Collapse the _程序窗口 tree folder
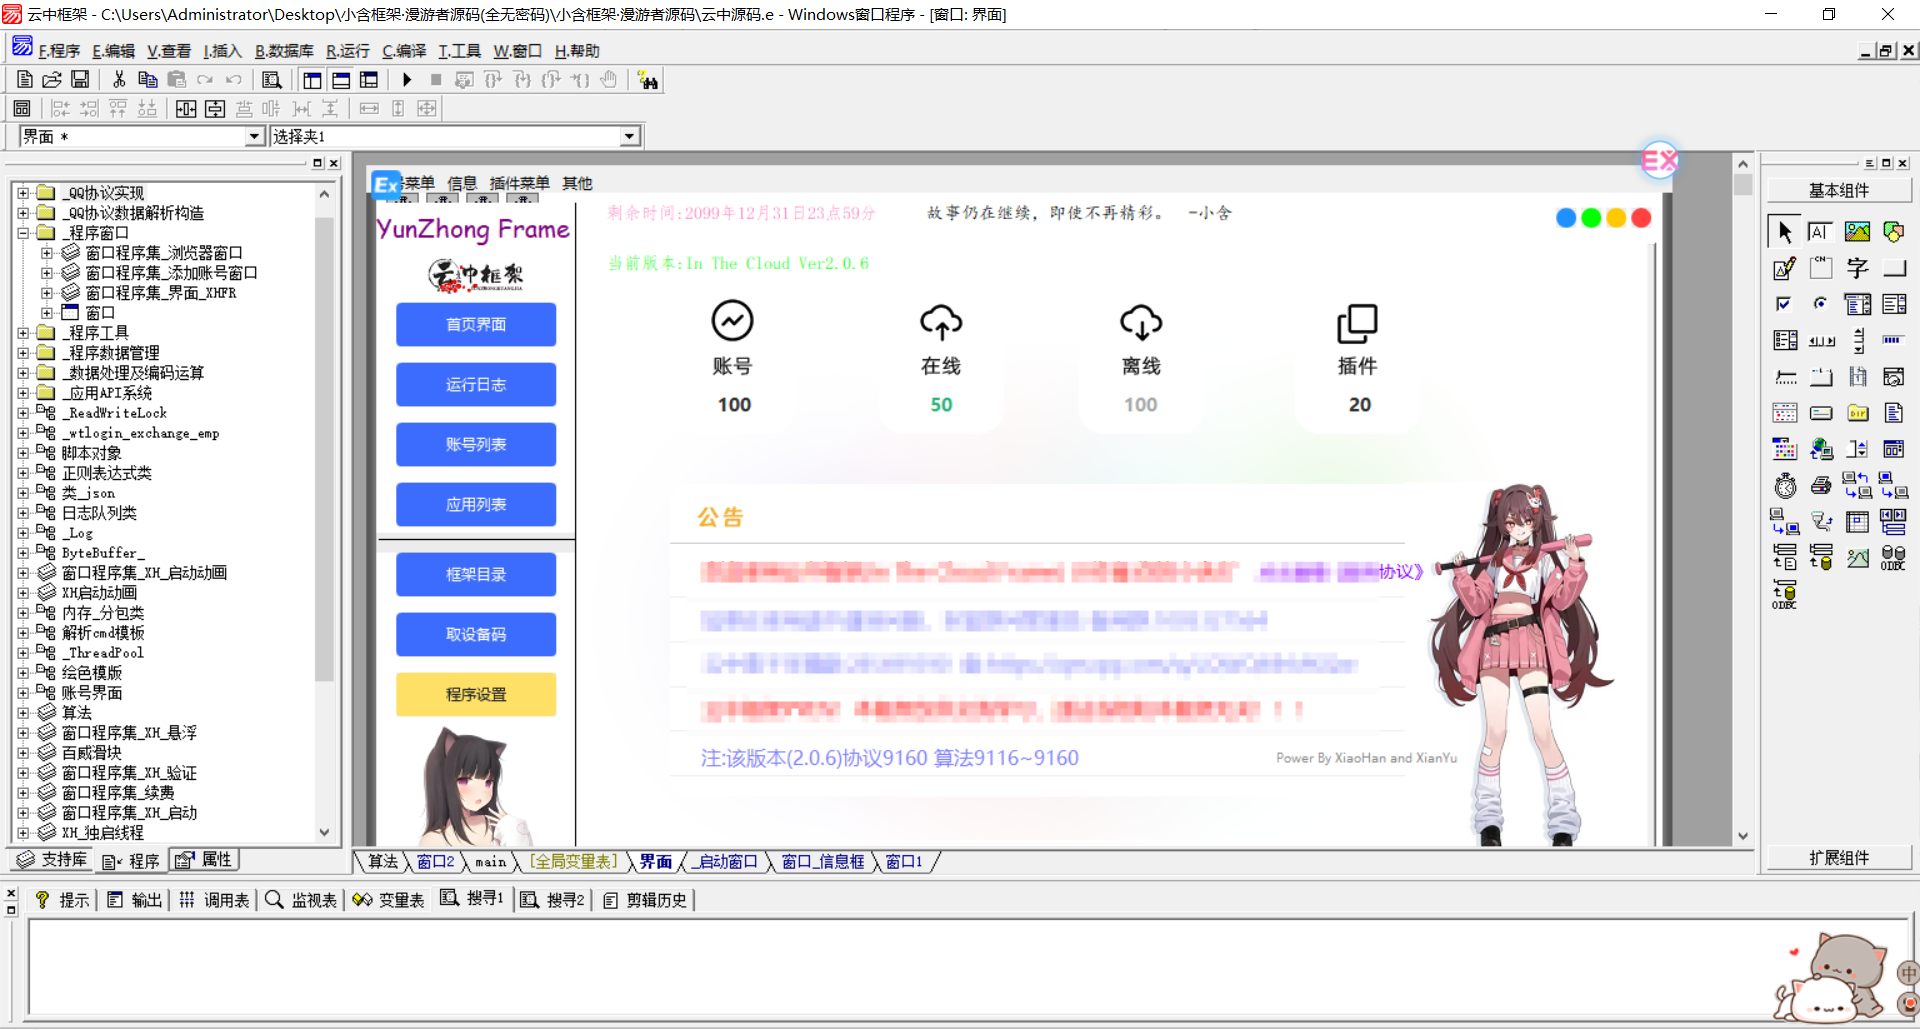1920x1030 pixels. (23, 233)
